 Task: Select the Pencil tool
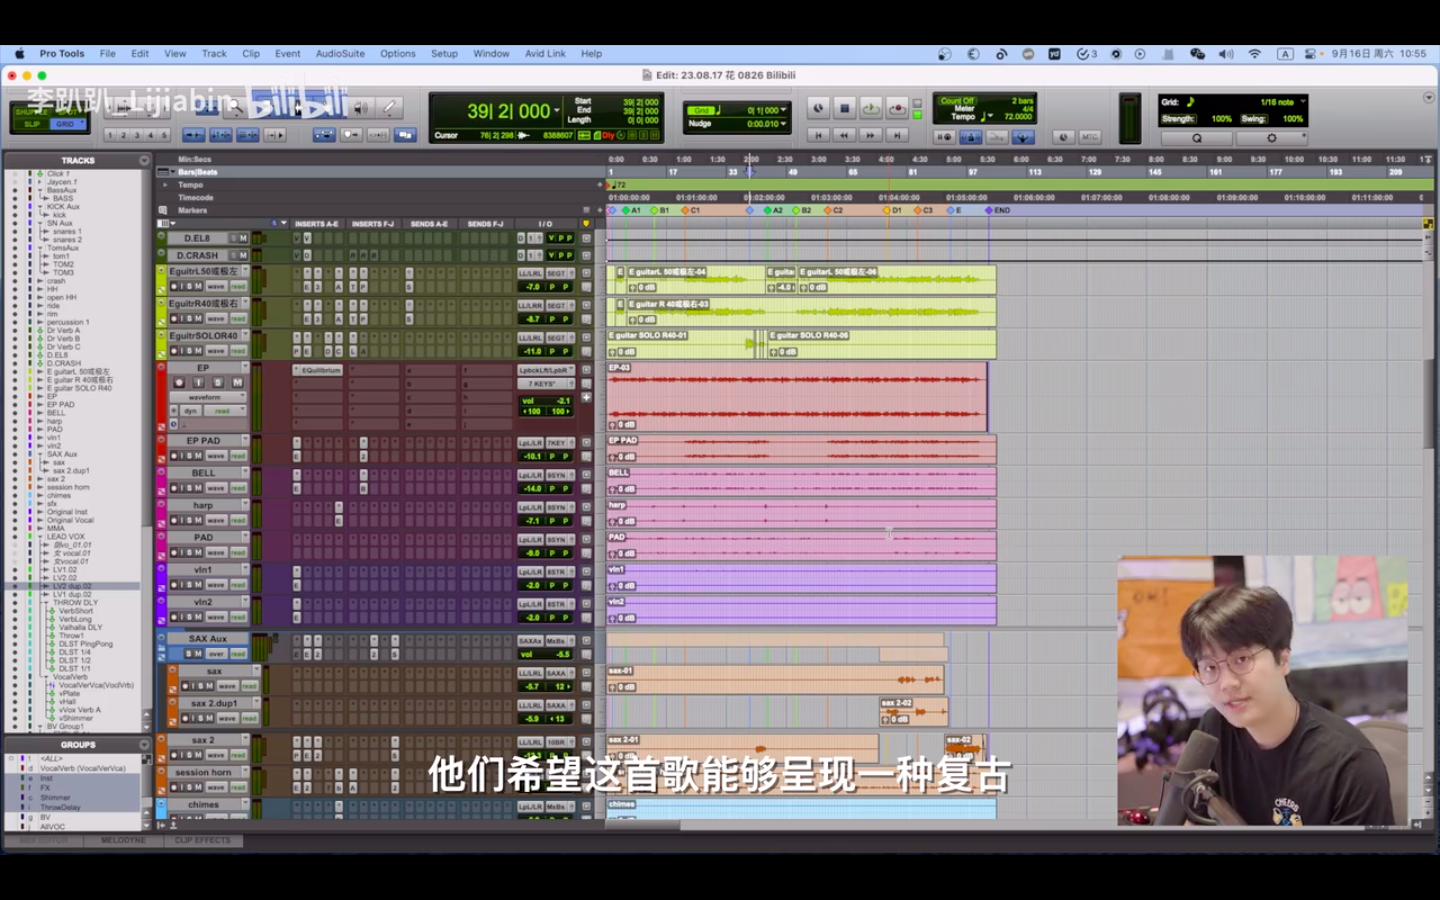pos(389,107)
